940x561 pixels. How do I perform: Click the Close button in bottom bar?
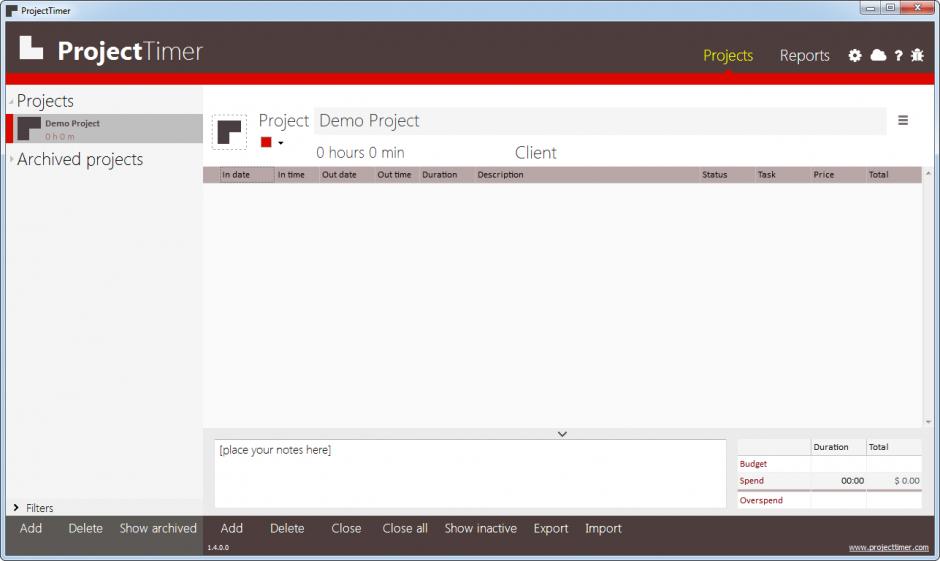346,528
